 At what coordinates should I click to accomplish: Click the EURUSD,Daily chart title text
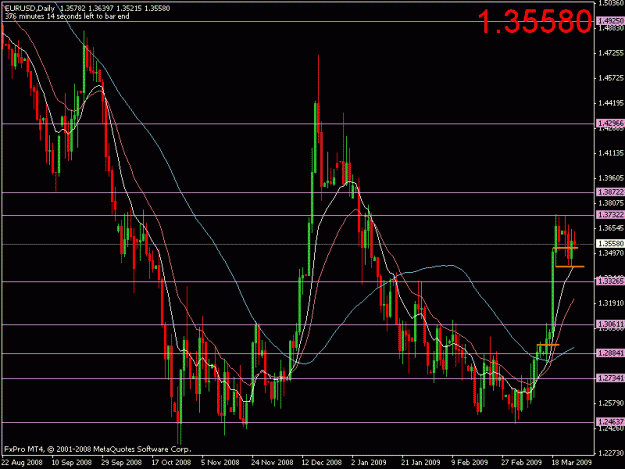(x=29, y=8)
